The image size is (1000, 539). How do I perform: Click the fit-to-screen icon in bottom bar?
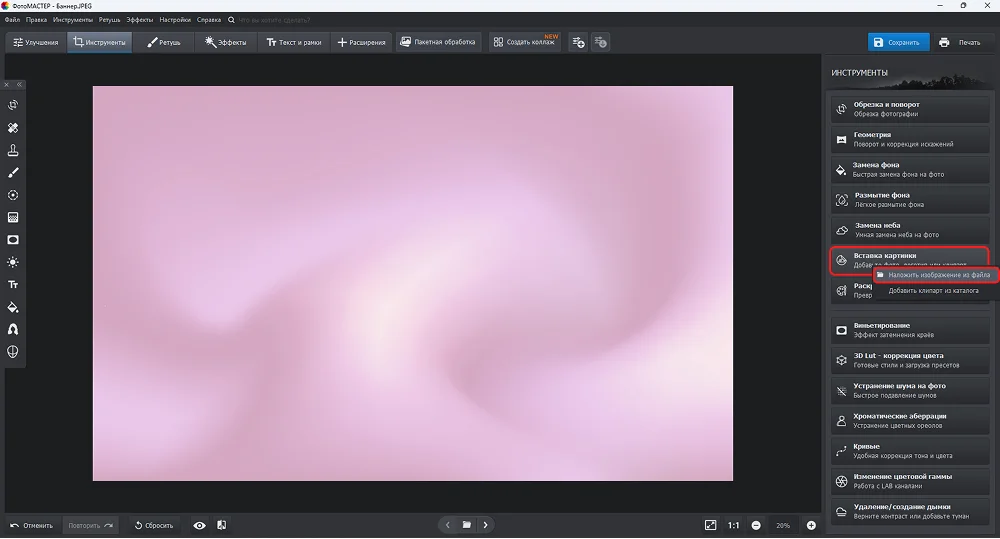click(710, 525)
